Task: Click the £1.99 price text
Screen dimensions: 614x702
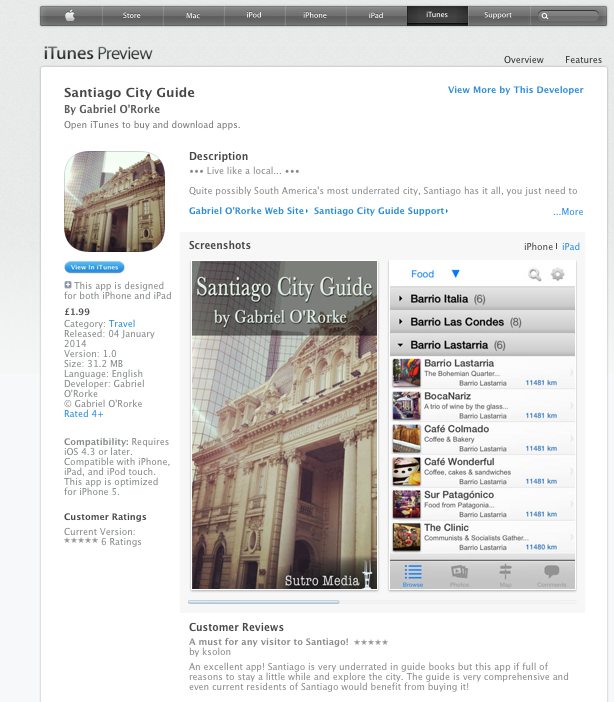Action: pyautogui.click(x=77, y=312)
